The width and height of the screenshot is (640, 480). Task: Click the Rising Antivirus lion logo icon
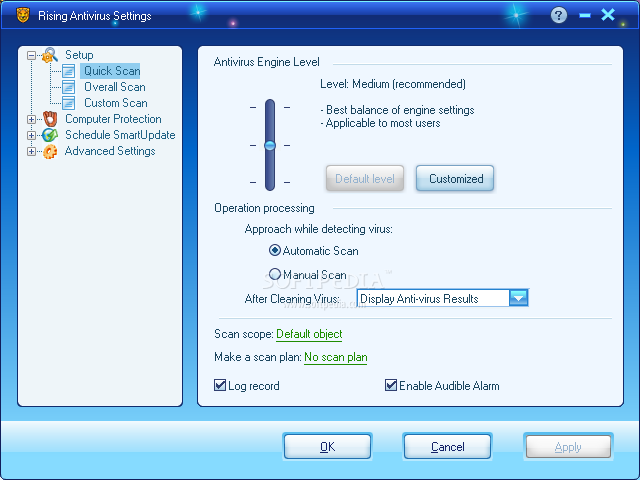click(23, 15)
